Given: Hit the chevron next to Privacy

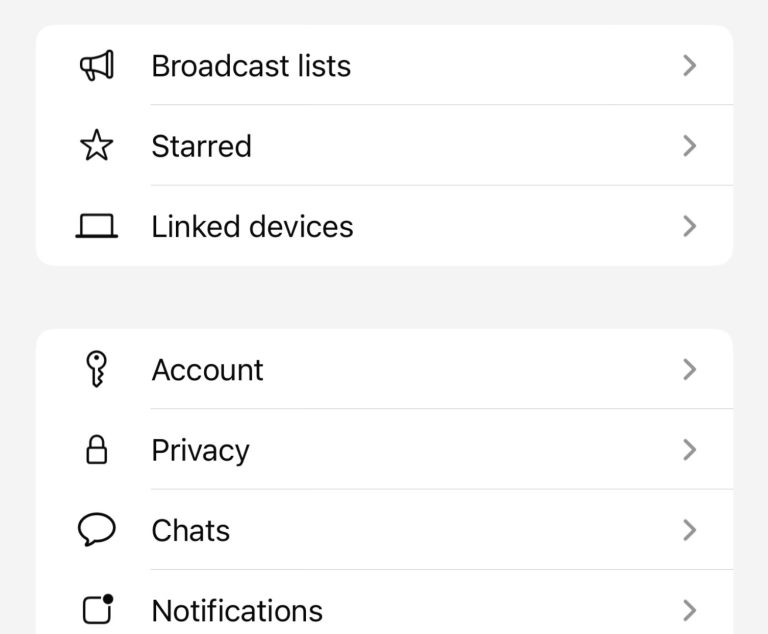Looking at the screenshot, I should click(x=689, y=450).
